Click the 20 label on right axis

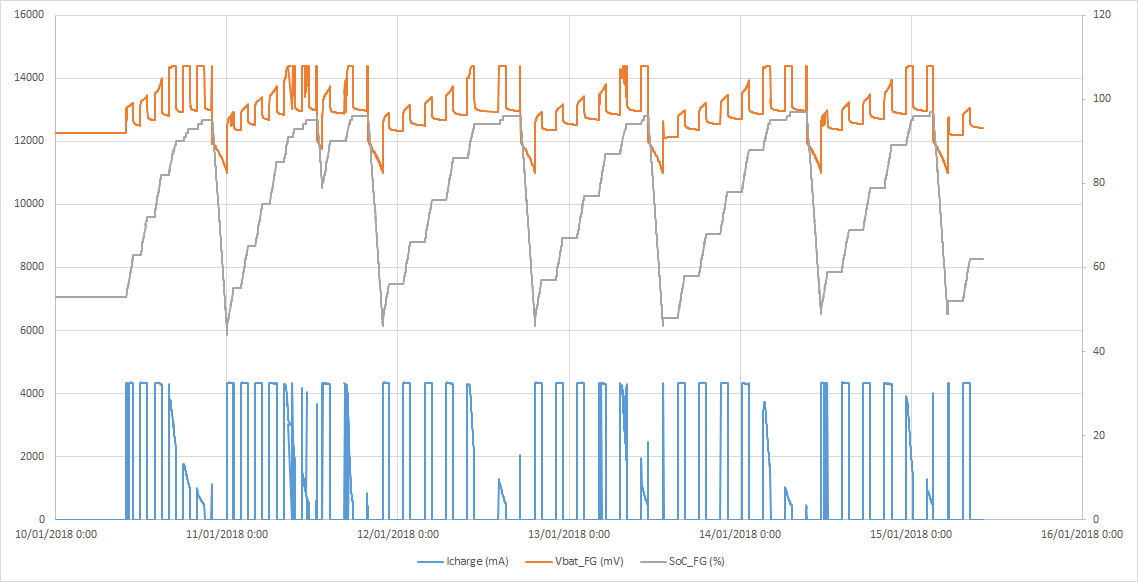[1098, 435]
